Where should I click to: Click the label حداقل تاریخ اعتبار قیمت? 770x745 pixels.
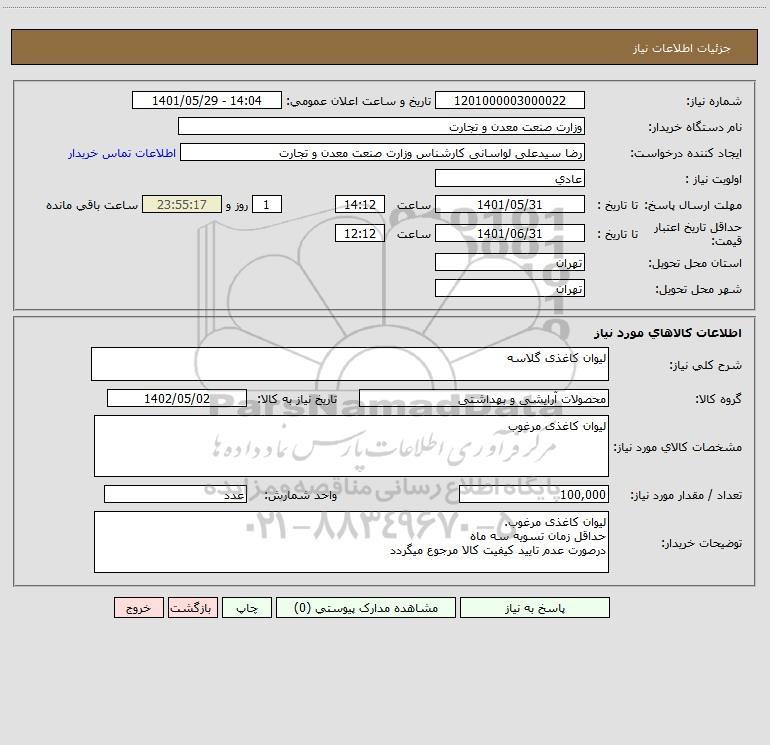[698, 234]
